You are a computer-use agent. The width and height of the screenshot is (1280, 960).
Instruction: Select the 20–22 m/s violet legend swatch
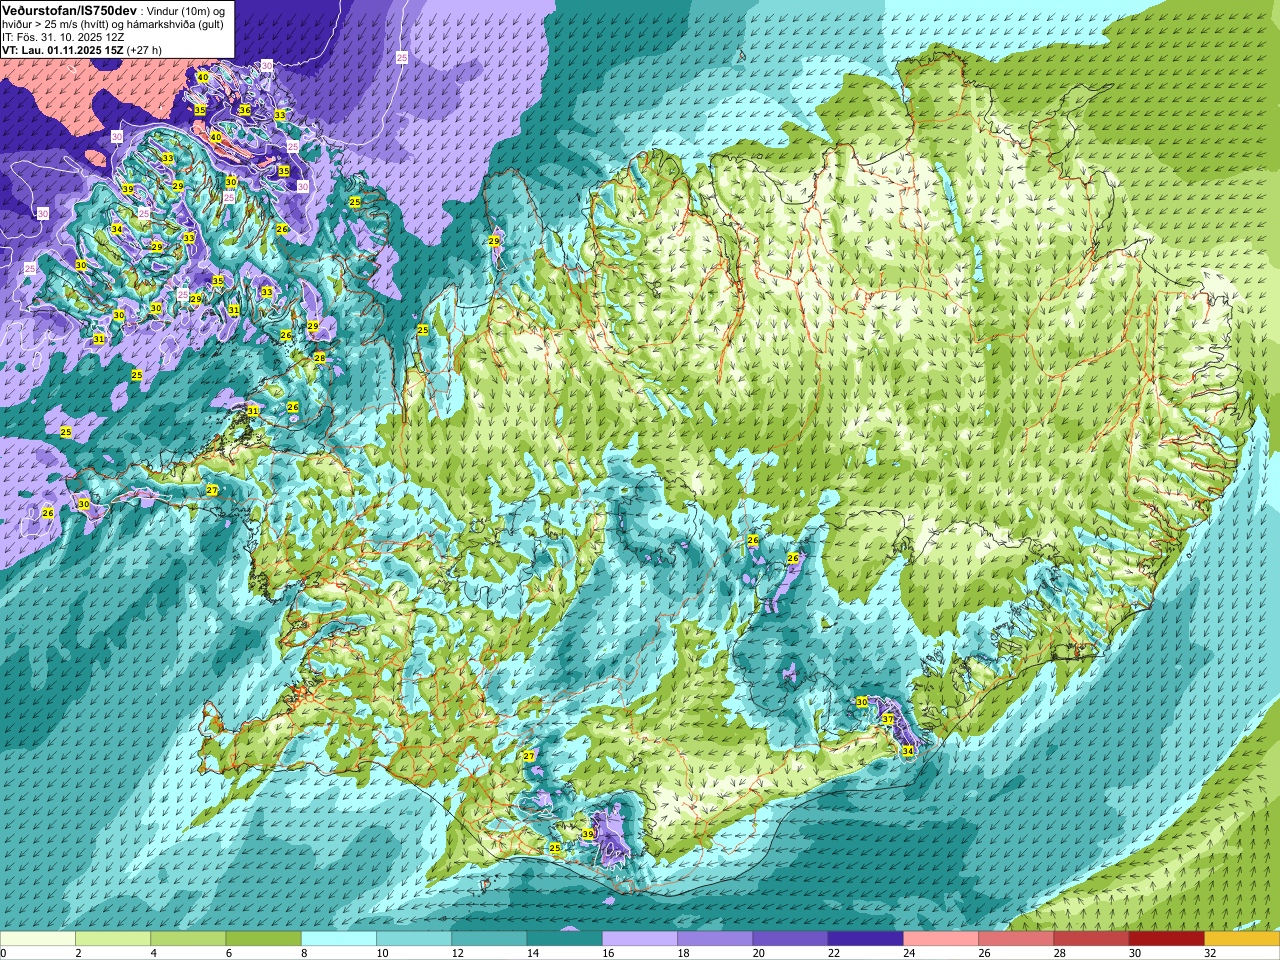(x=791, y=938)
